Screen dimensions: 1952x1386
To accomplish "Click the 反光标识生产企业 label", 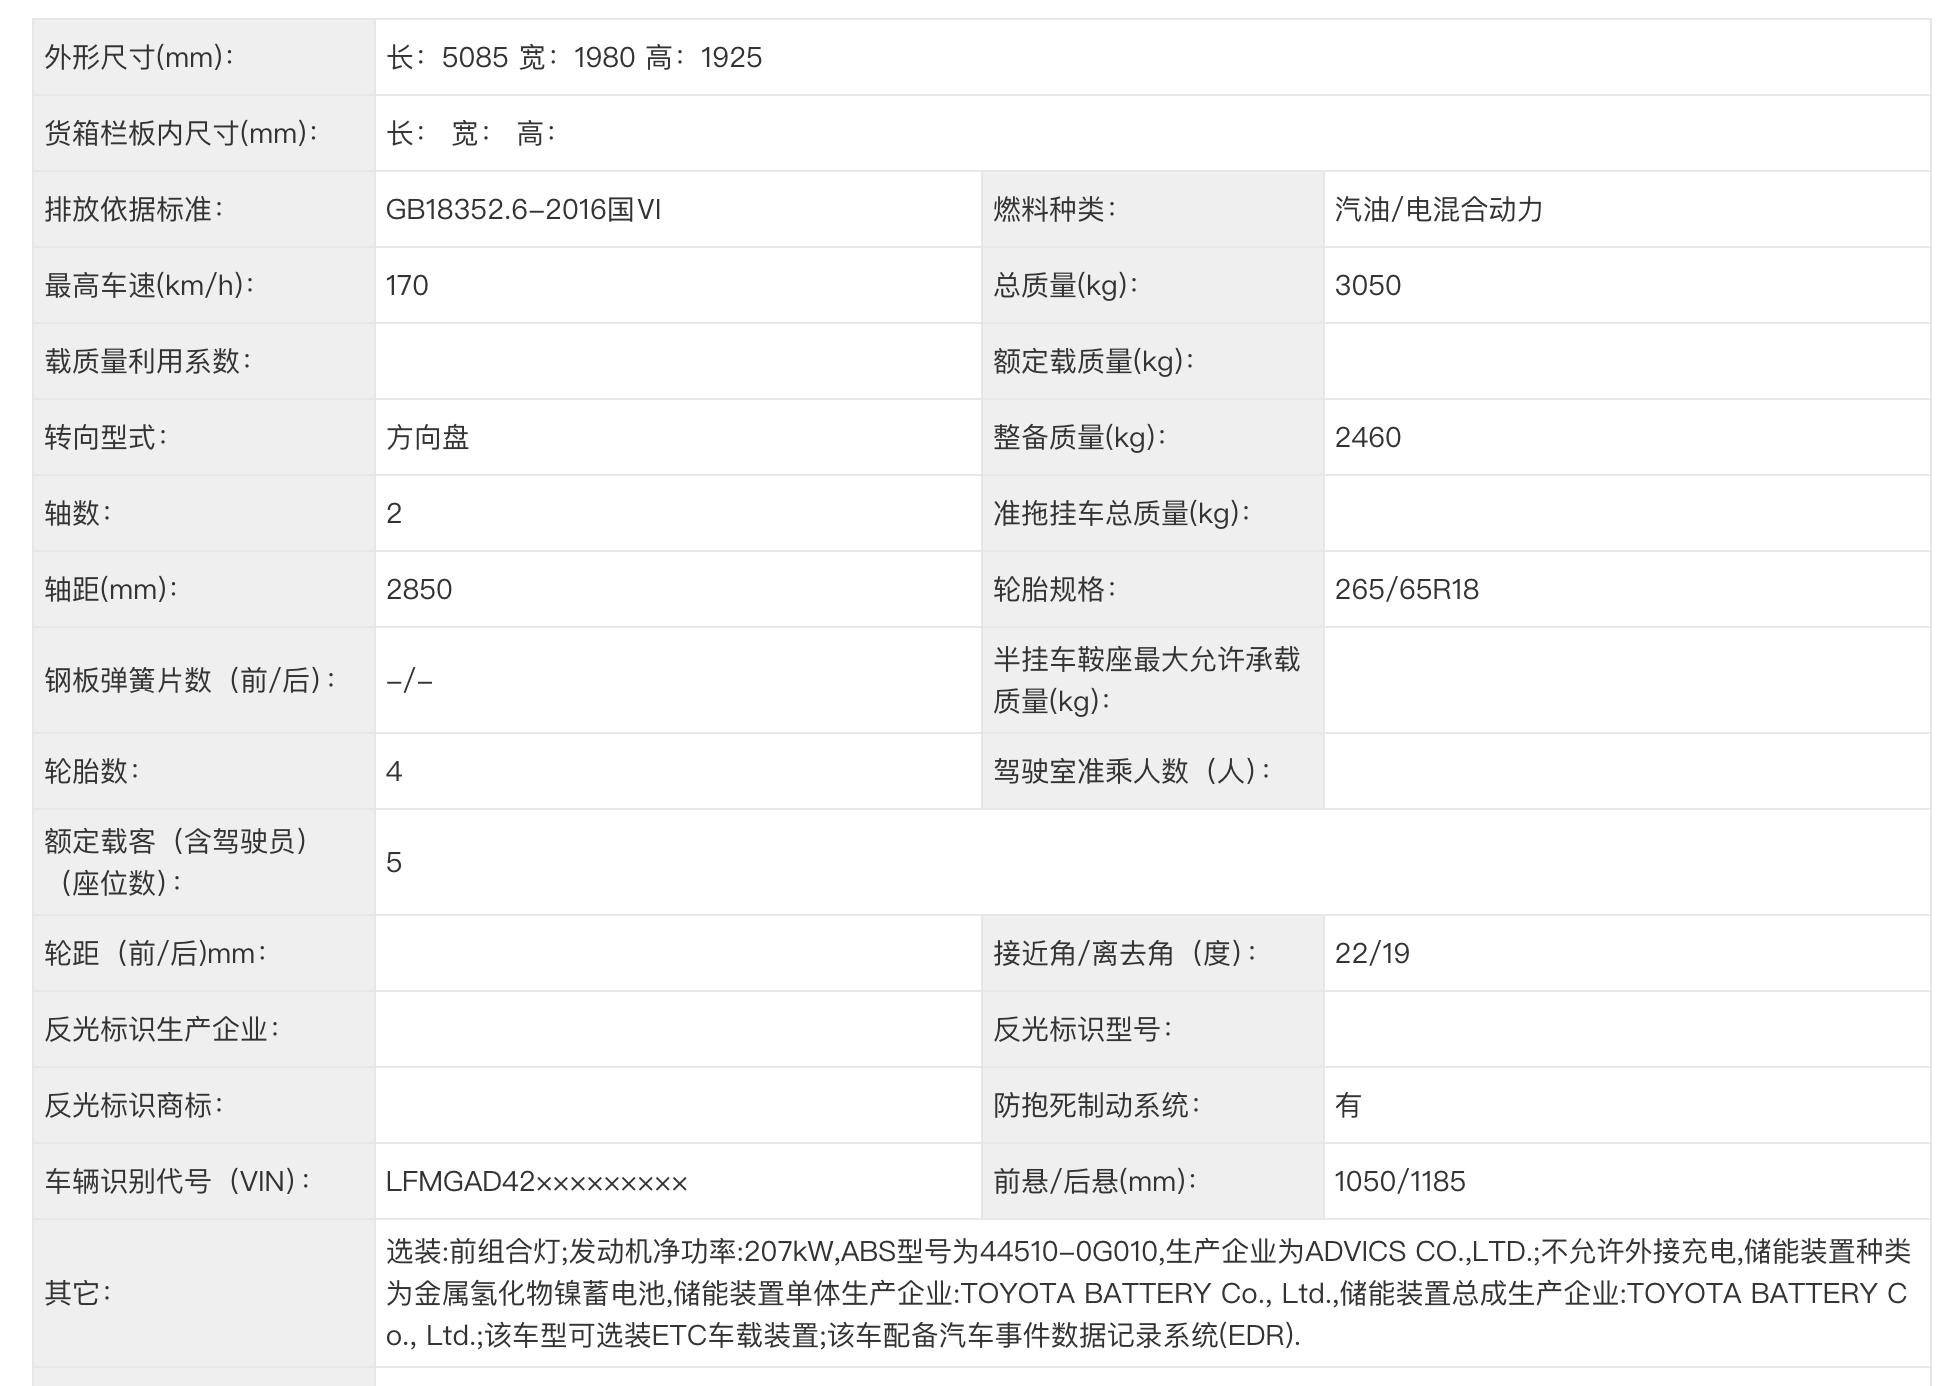I will pyautogui.click(x=162, y=1029).
